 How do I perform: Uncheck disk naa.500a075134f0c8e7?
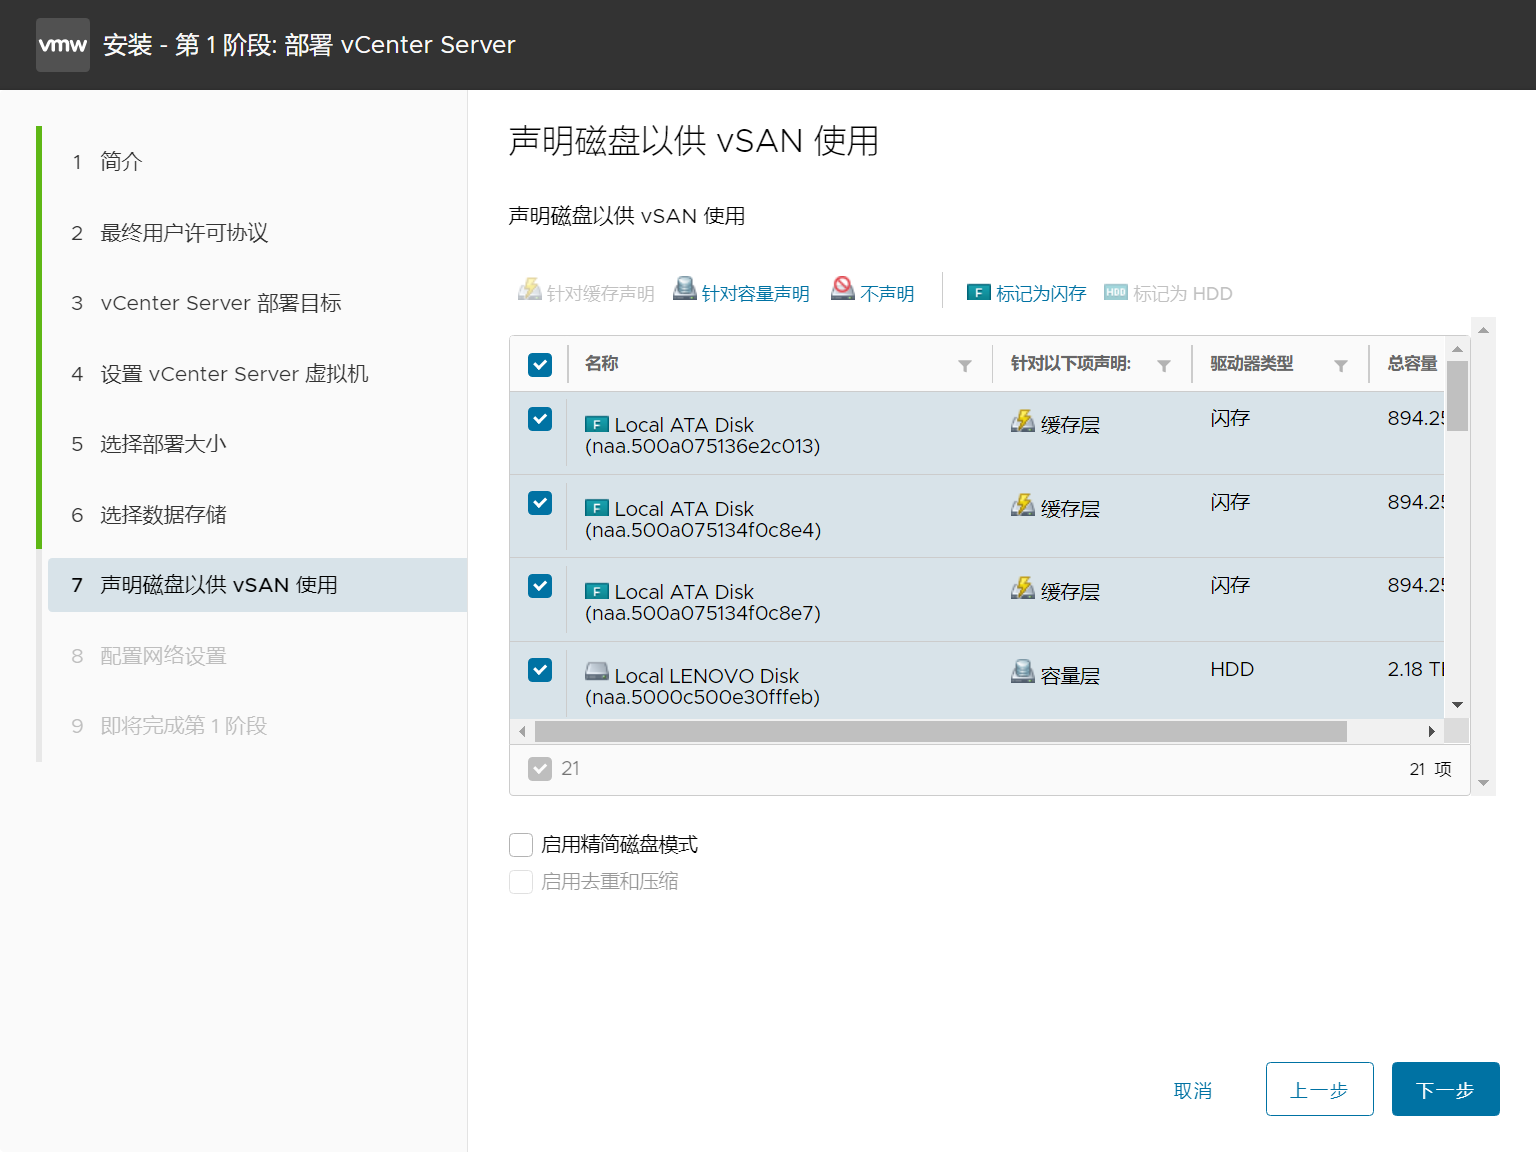(x=540, y=586)
